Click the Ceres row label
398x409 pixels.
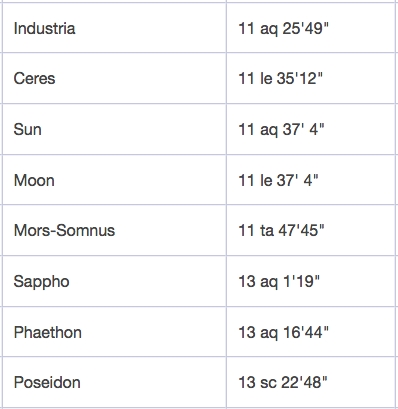pos(34,79)
